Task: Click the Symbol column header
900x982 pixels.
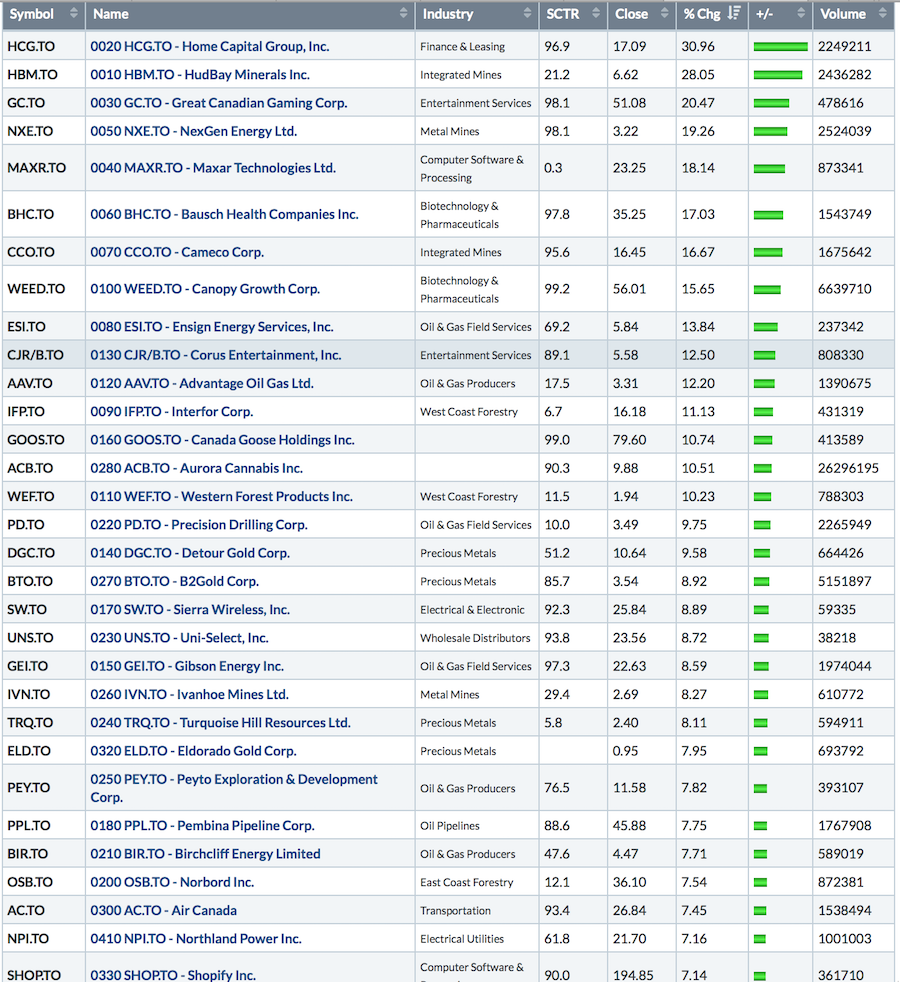Action: [43, 16]
